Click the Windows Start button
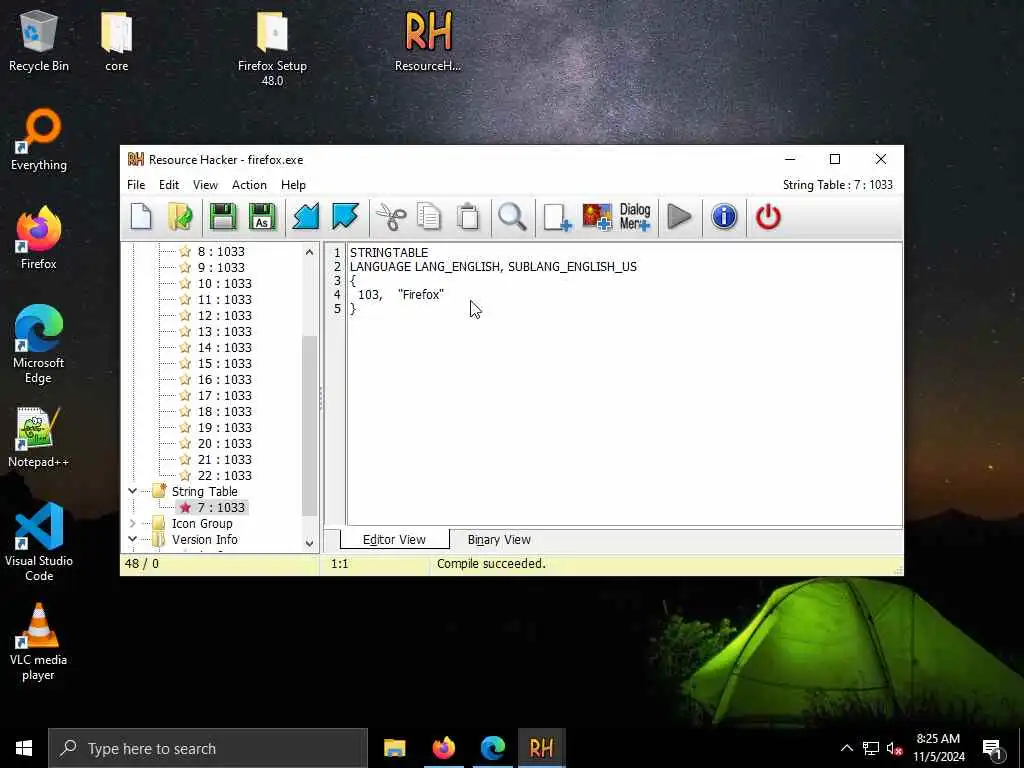The width and height of the screenshot is (1024, 768). [24, 748]
